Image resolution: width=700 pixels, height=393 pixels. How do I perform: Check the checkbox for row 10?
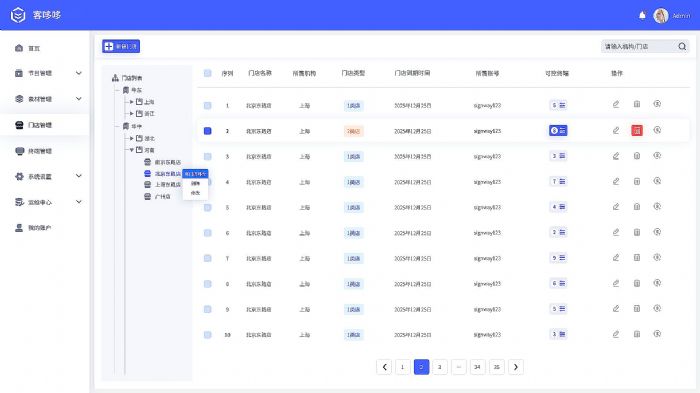(208, 335)
